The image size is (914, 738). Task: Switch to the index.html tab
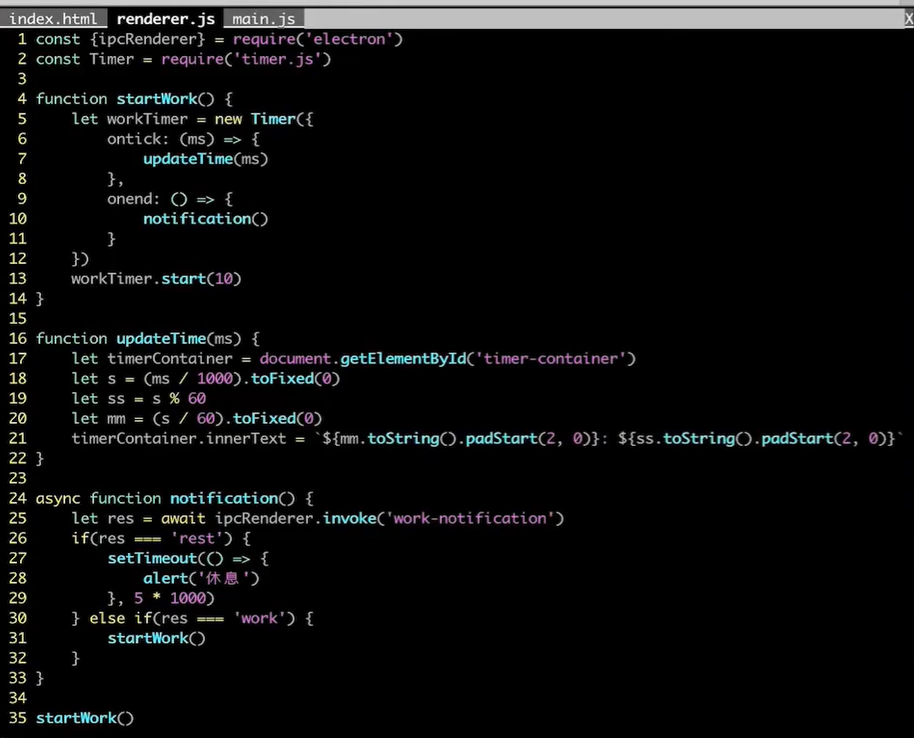(53, 18)
